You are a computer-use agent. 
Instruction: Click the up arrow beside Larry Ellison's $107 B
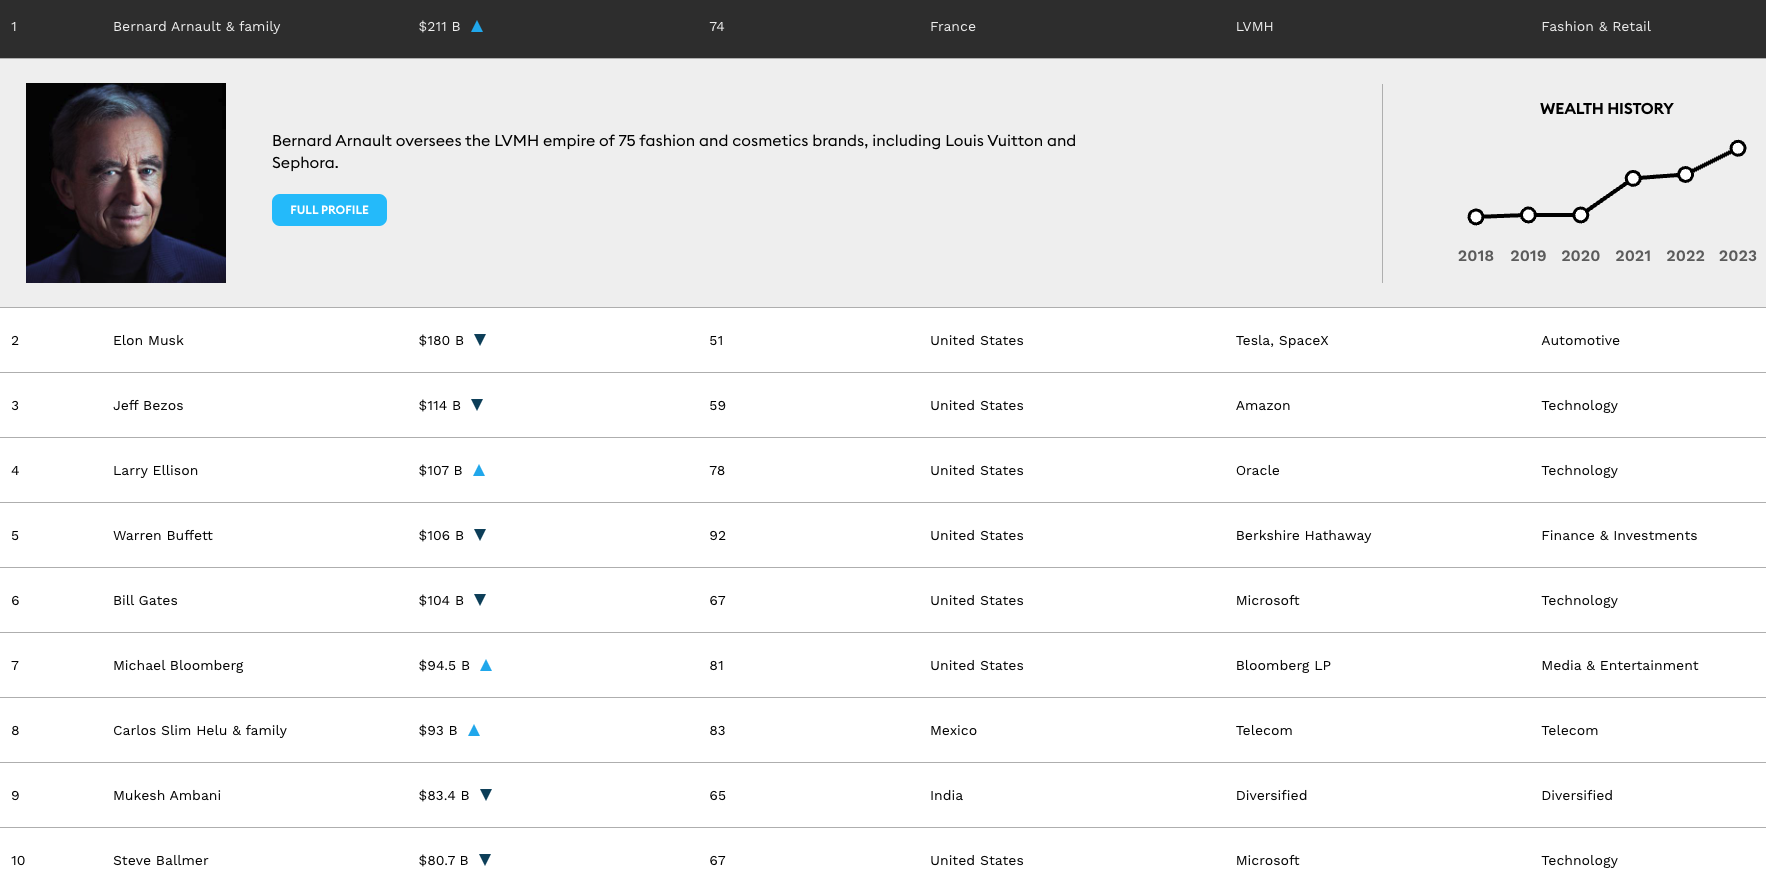479,470
